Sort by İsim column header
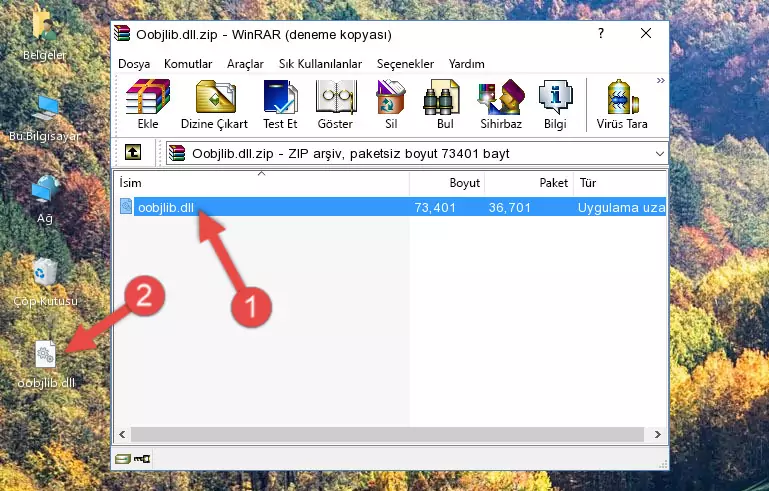 (262, 183)
